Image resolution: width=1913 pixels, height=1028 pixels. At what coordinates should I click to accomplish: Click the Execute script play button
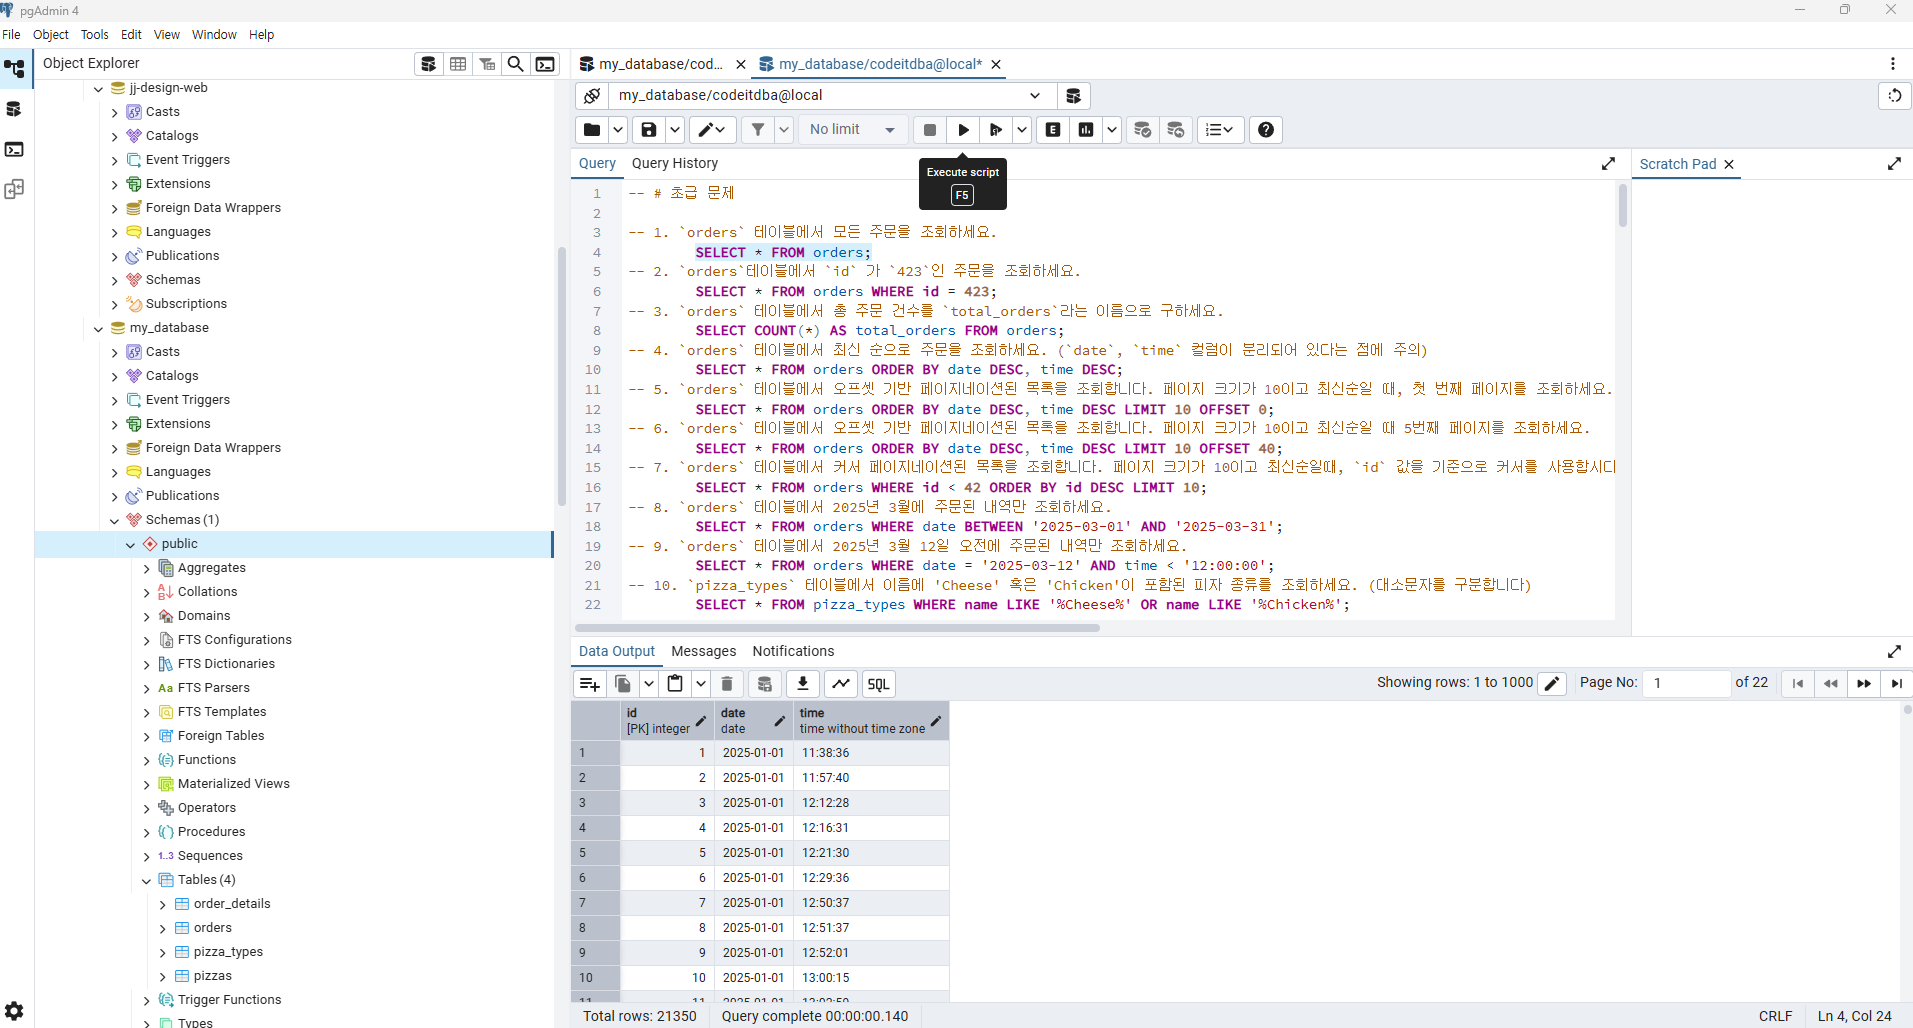pyautogui.click(x=963, y=130)
